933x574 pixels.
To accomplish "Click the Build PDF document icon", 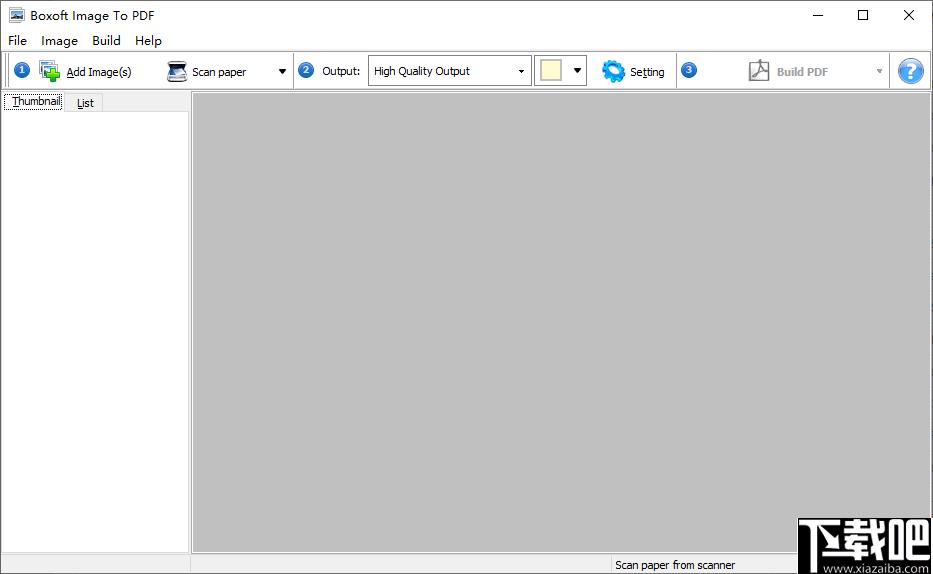I will 759,71.
